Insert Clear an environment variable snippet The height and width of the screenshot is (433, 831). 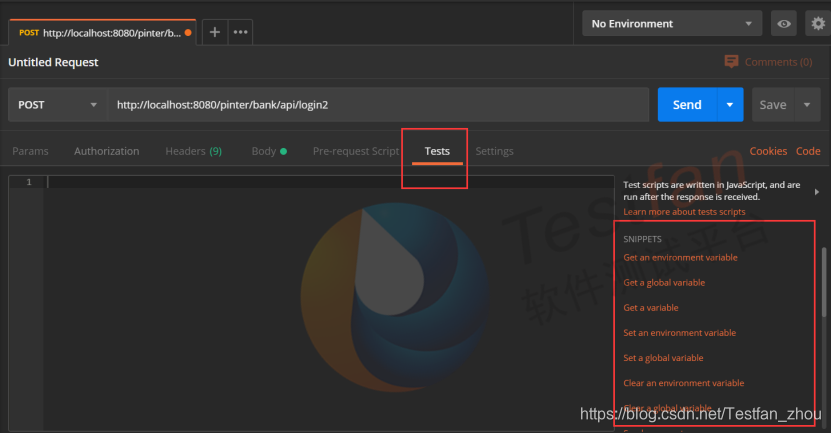[684, 383]
